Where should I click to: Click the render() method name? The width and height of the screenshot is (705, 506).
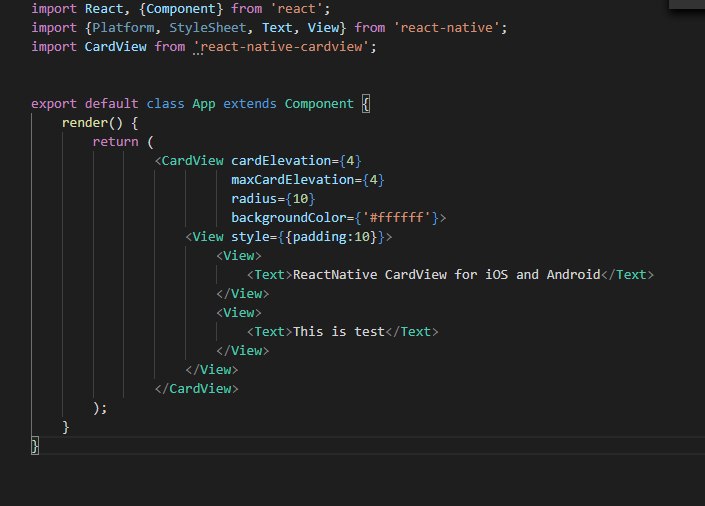pyautogui.click(x=85, y=123)
